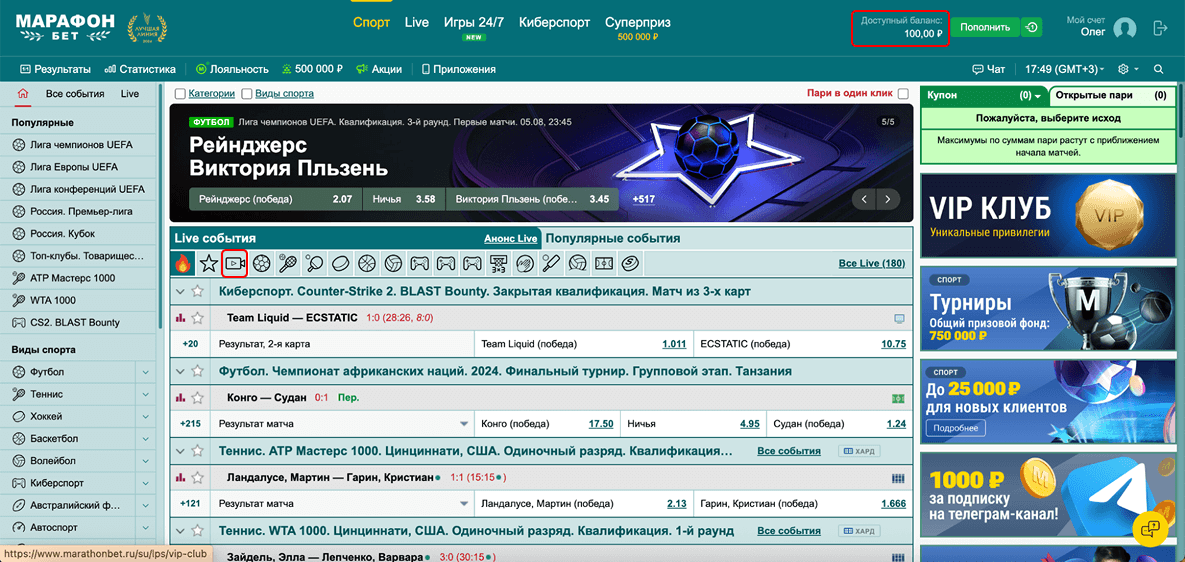Open Результат матча dropdown for Конго — Судан
This screenshot has width=1185, height=562.
click(463, 424)
